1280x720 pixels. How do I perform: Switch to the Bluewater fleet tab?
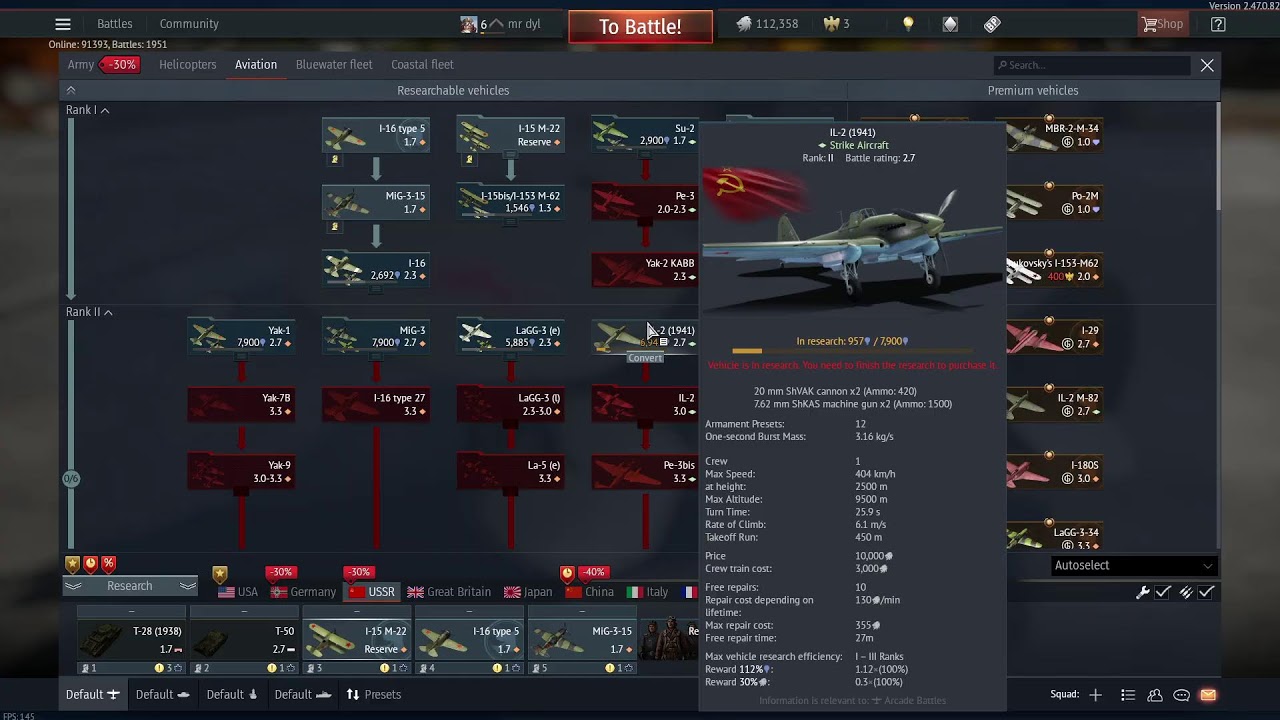click(x=334, y=64)
